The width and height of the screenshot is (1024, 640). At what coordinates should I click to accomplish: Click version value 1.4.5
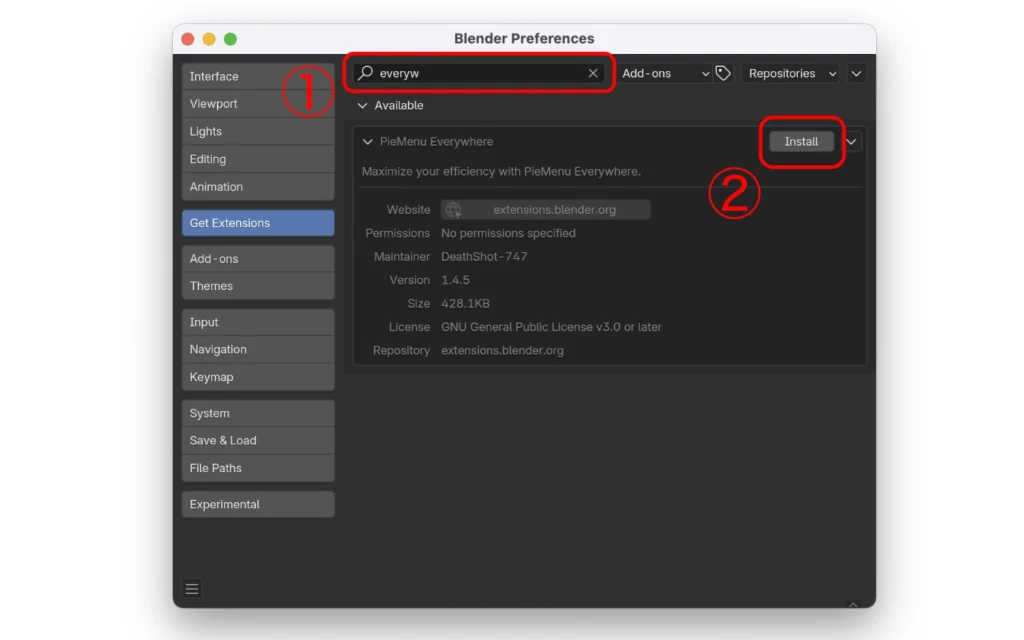pos(455,280)
